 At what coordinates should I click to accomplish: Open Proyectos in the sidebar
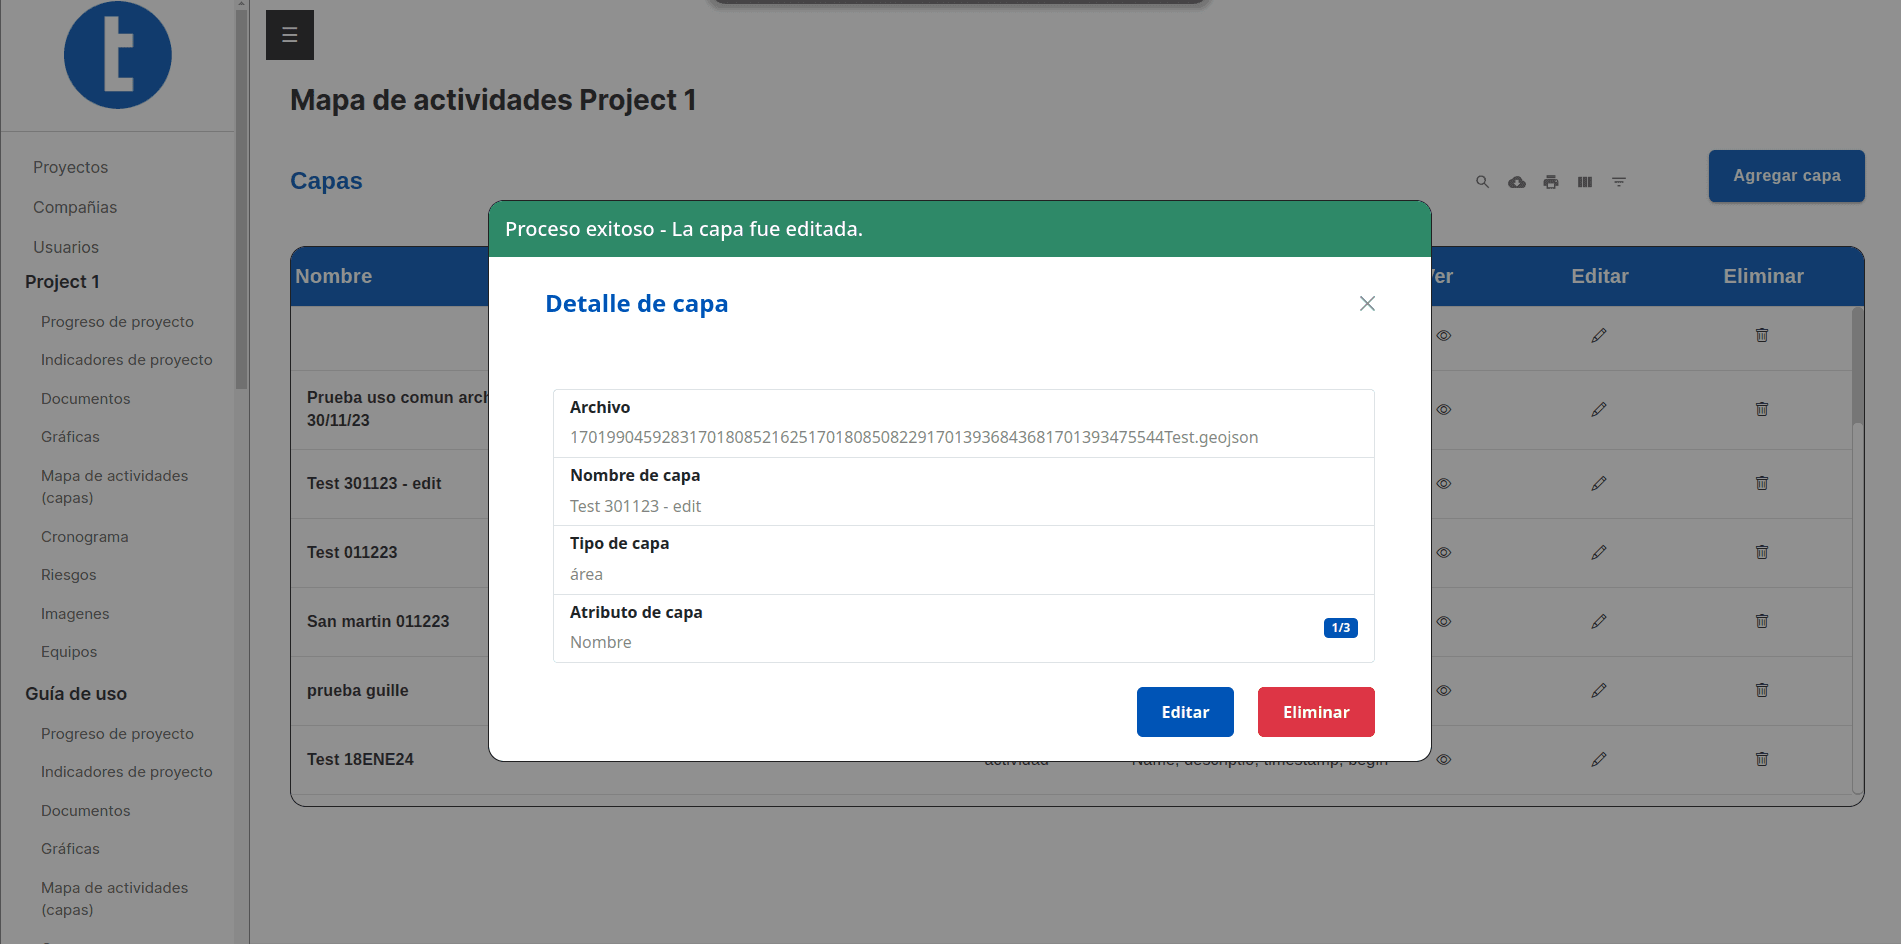[x=70, y=167]
